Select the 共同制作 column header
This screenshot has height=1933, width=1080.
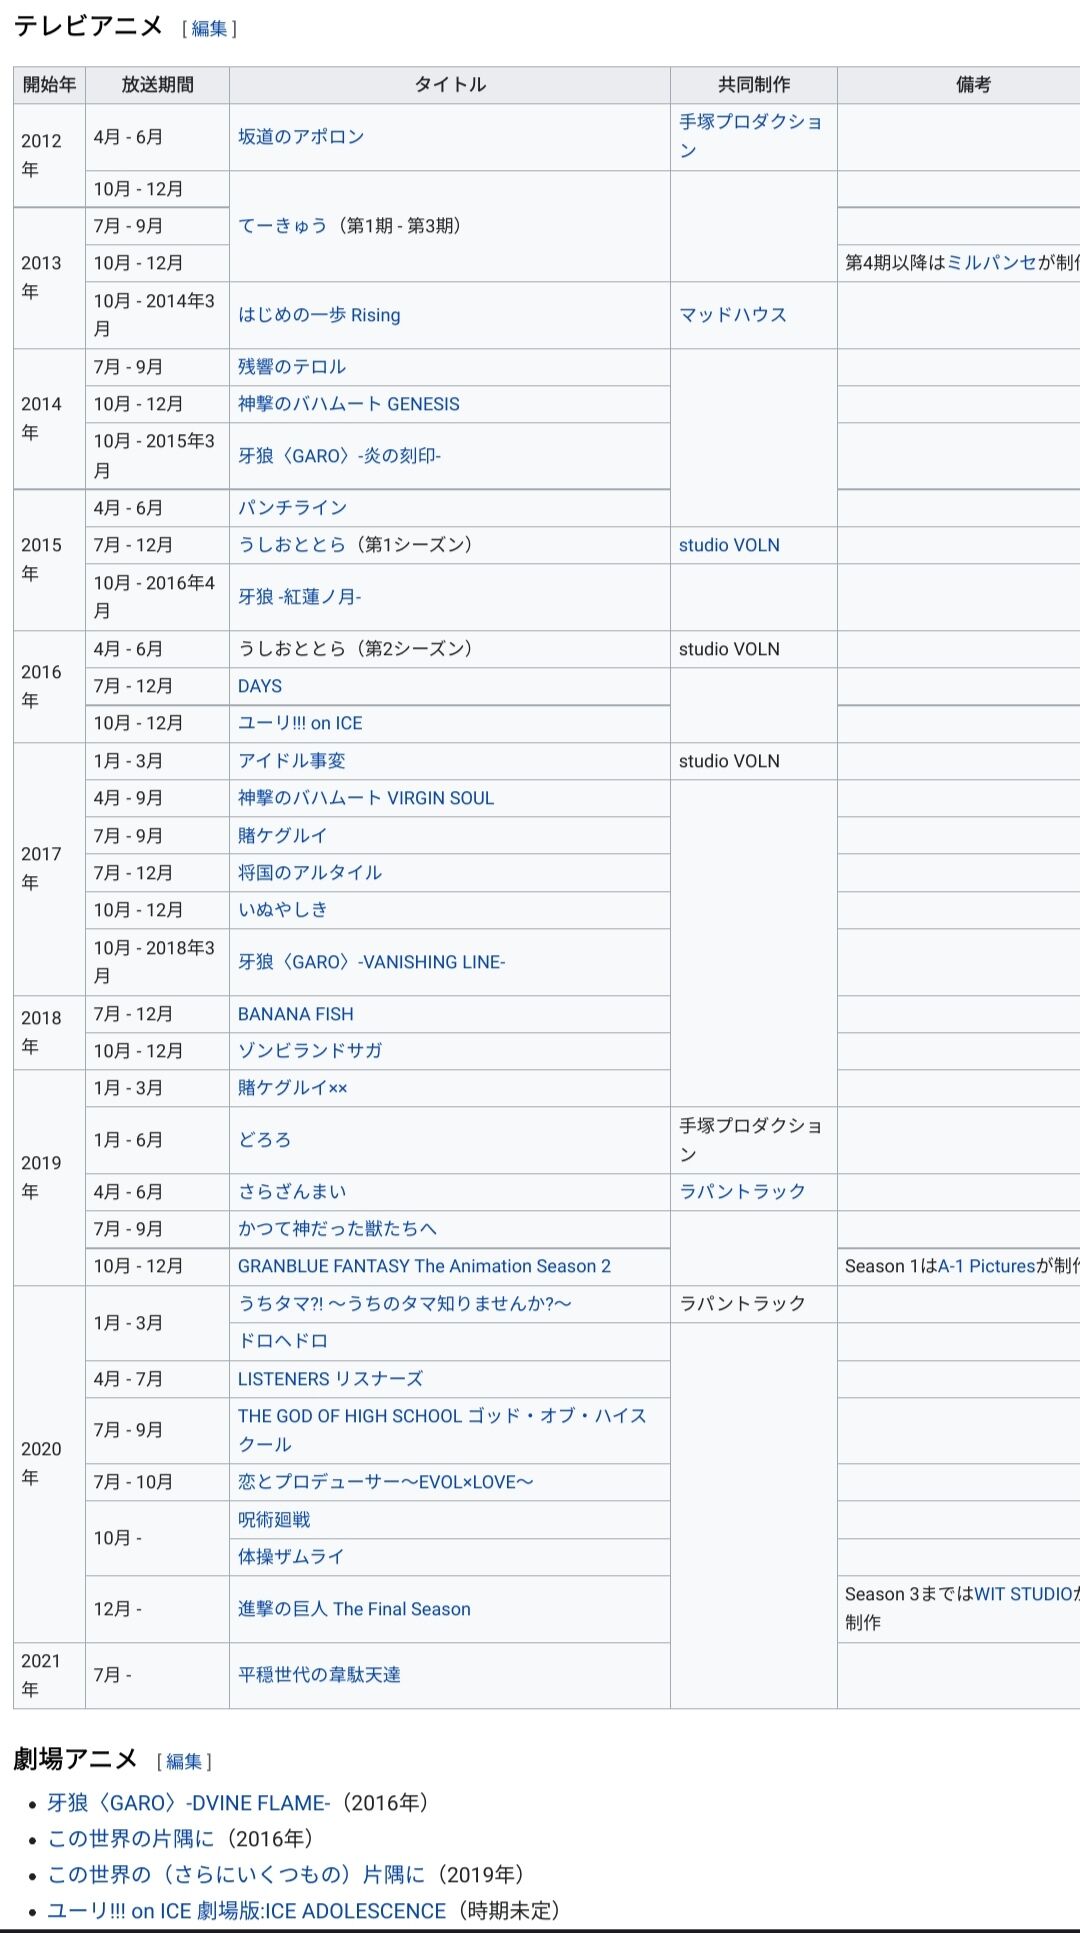coord(754,85)
